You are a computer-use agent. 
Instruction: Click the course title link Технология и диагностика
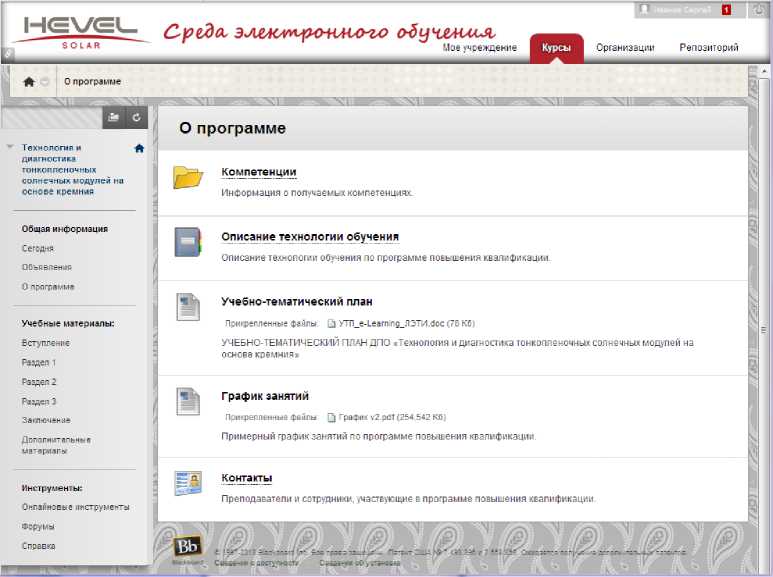[x=72, y=170]
